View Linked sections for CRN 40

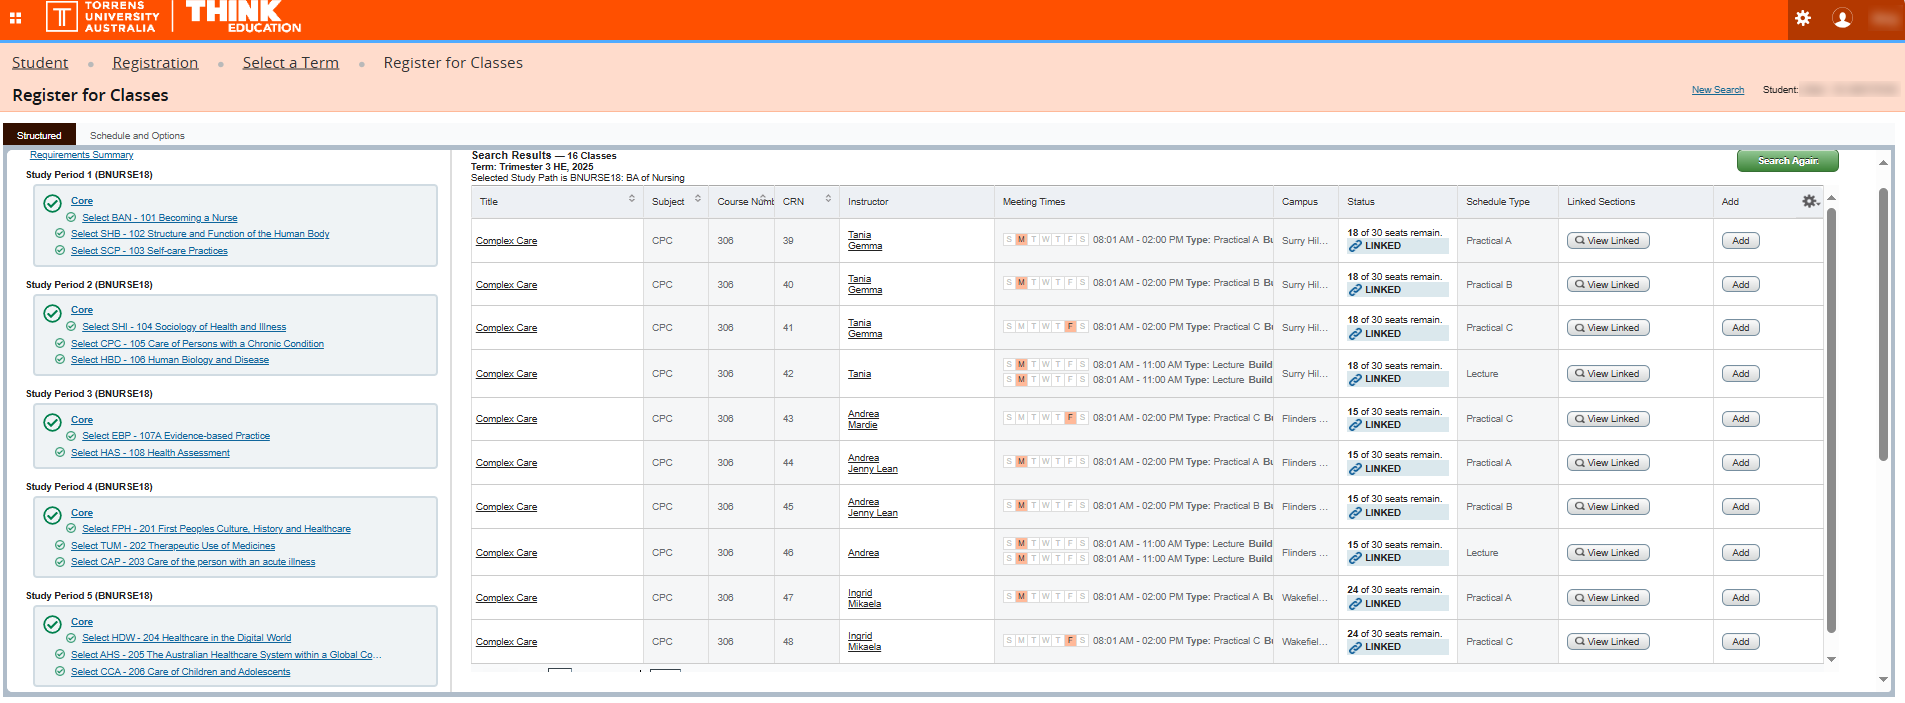tap(1607, 285)
